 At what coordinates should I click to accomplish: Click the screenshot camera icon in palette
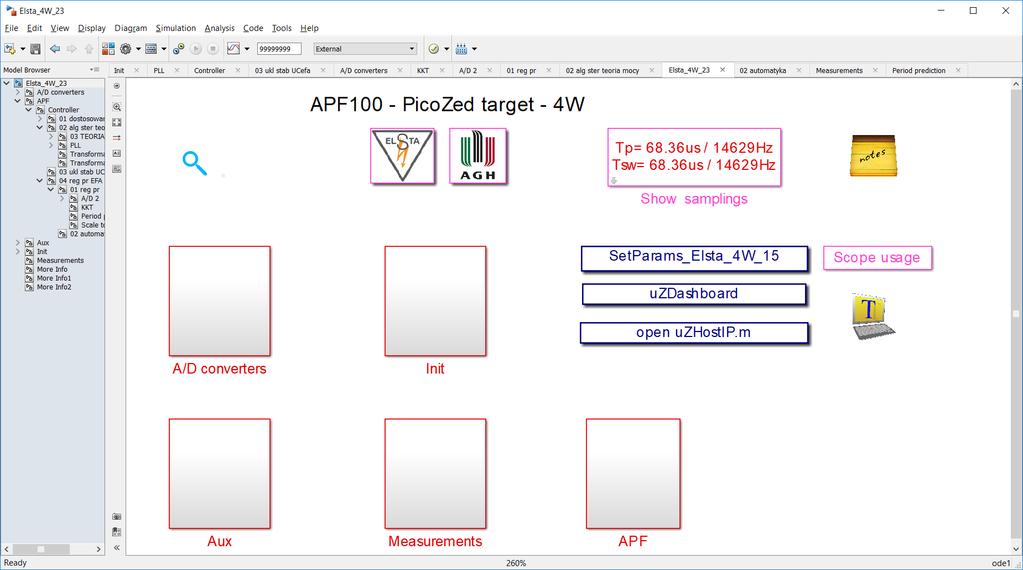click(x=117, y=517)
